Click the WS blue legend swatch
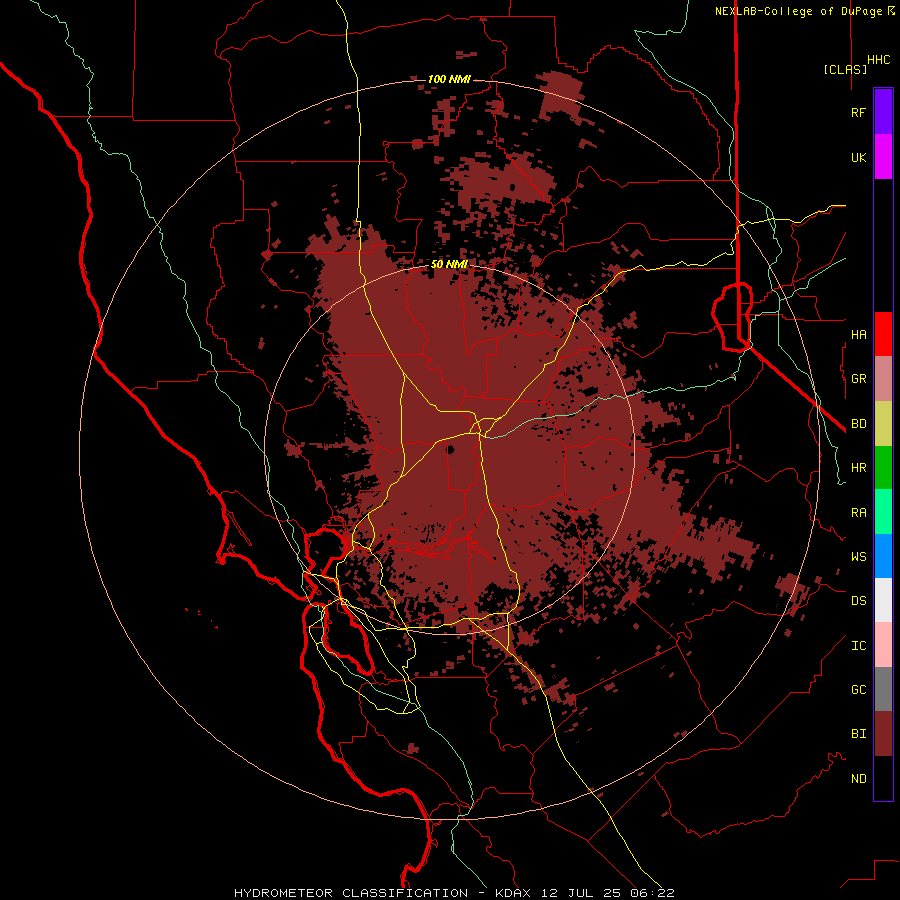 point(883,556)
